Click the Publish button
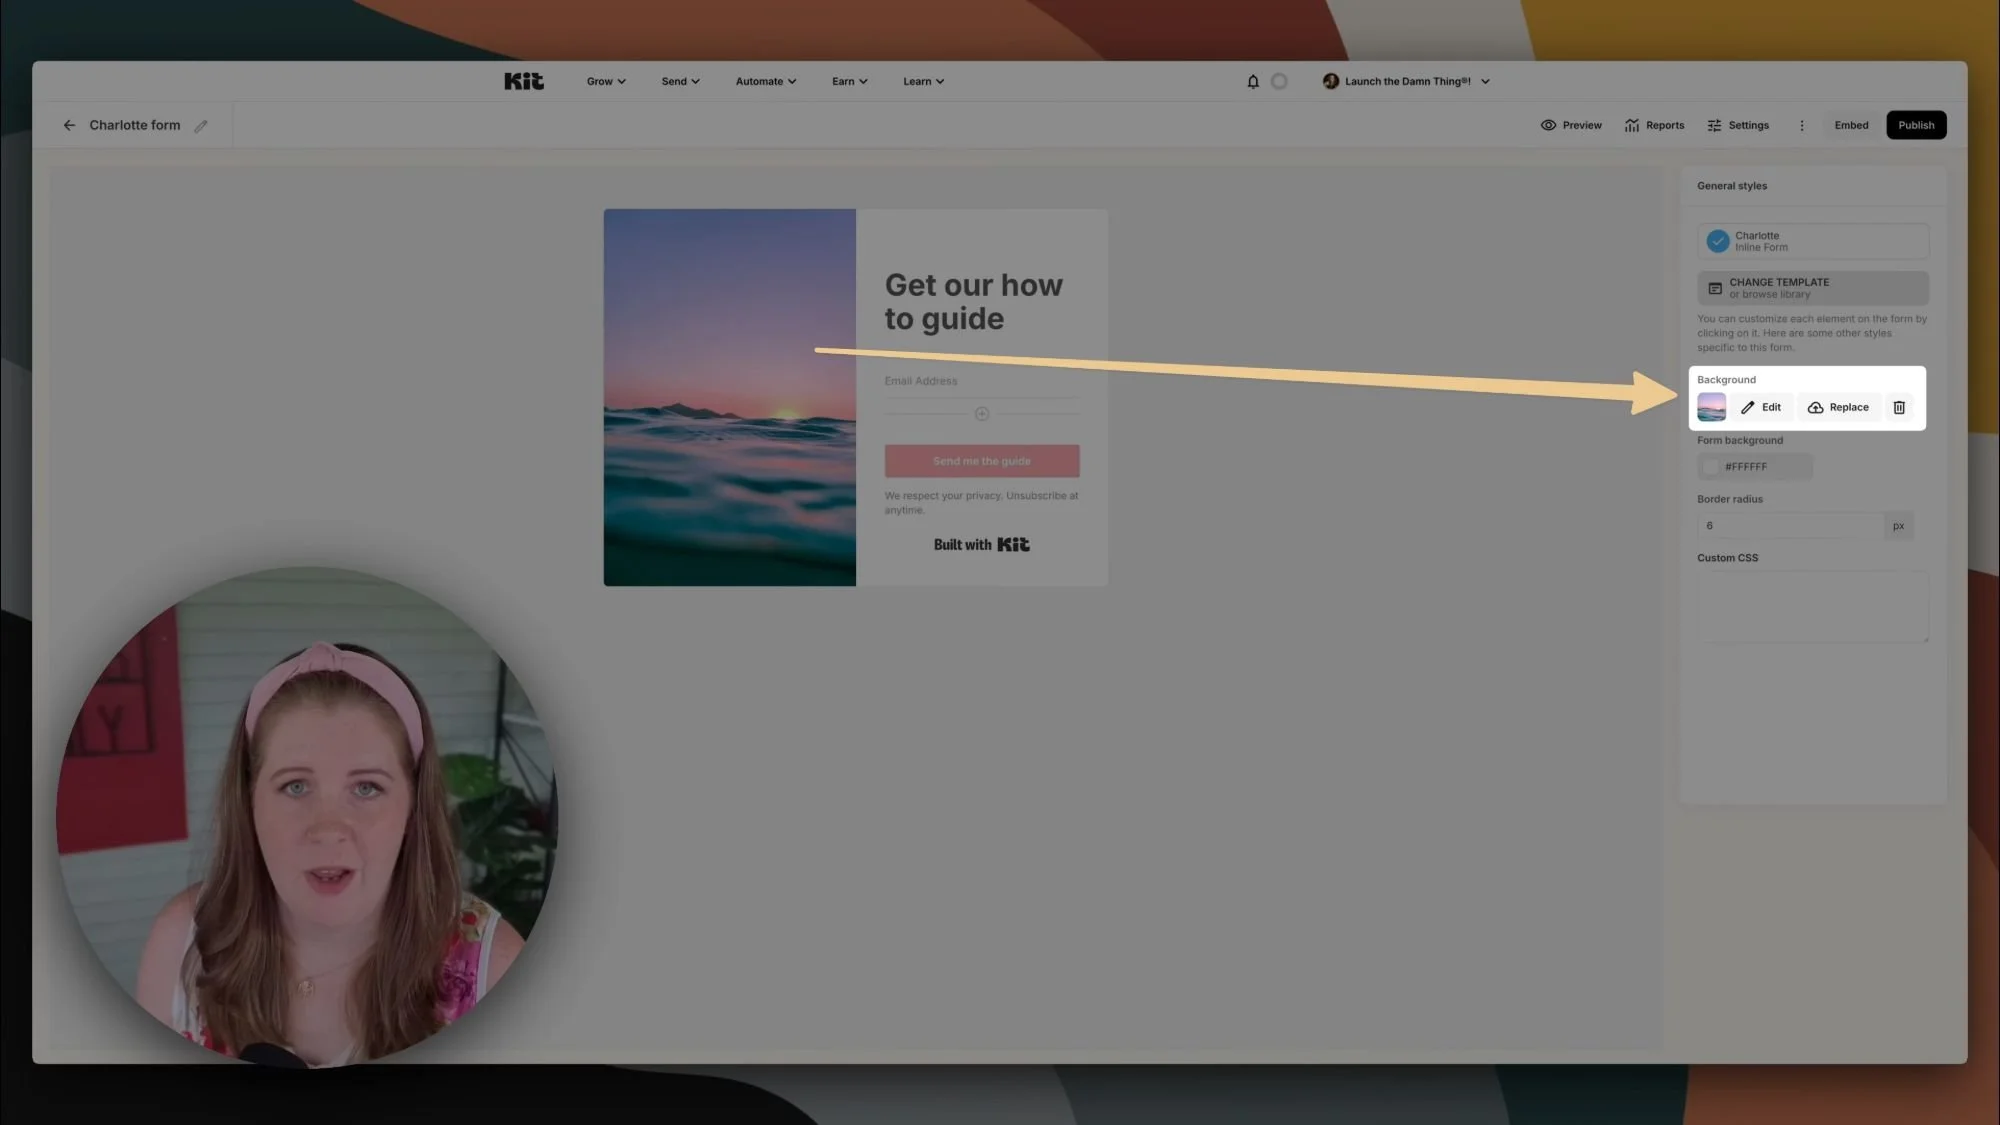2000x1125 pixels. coord(1915,126)
